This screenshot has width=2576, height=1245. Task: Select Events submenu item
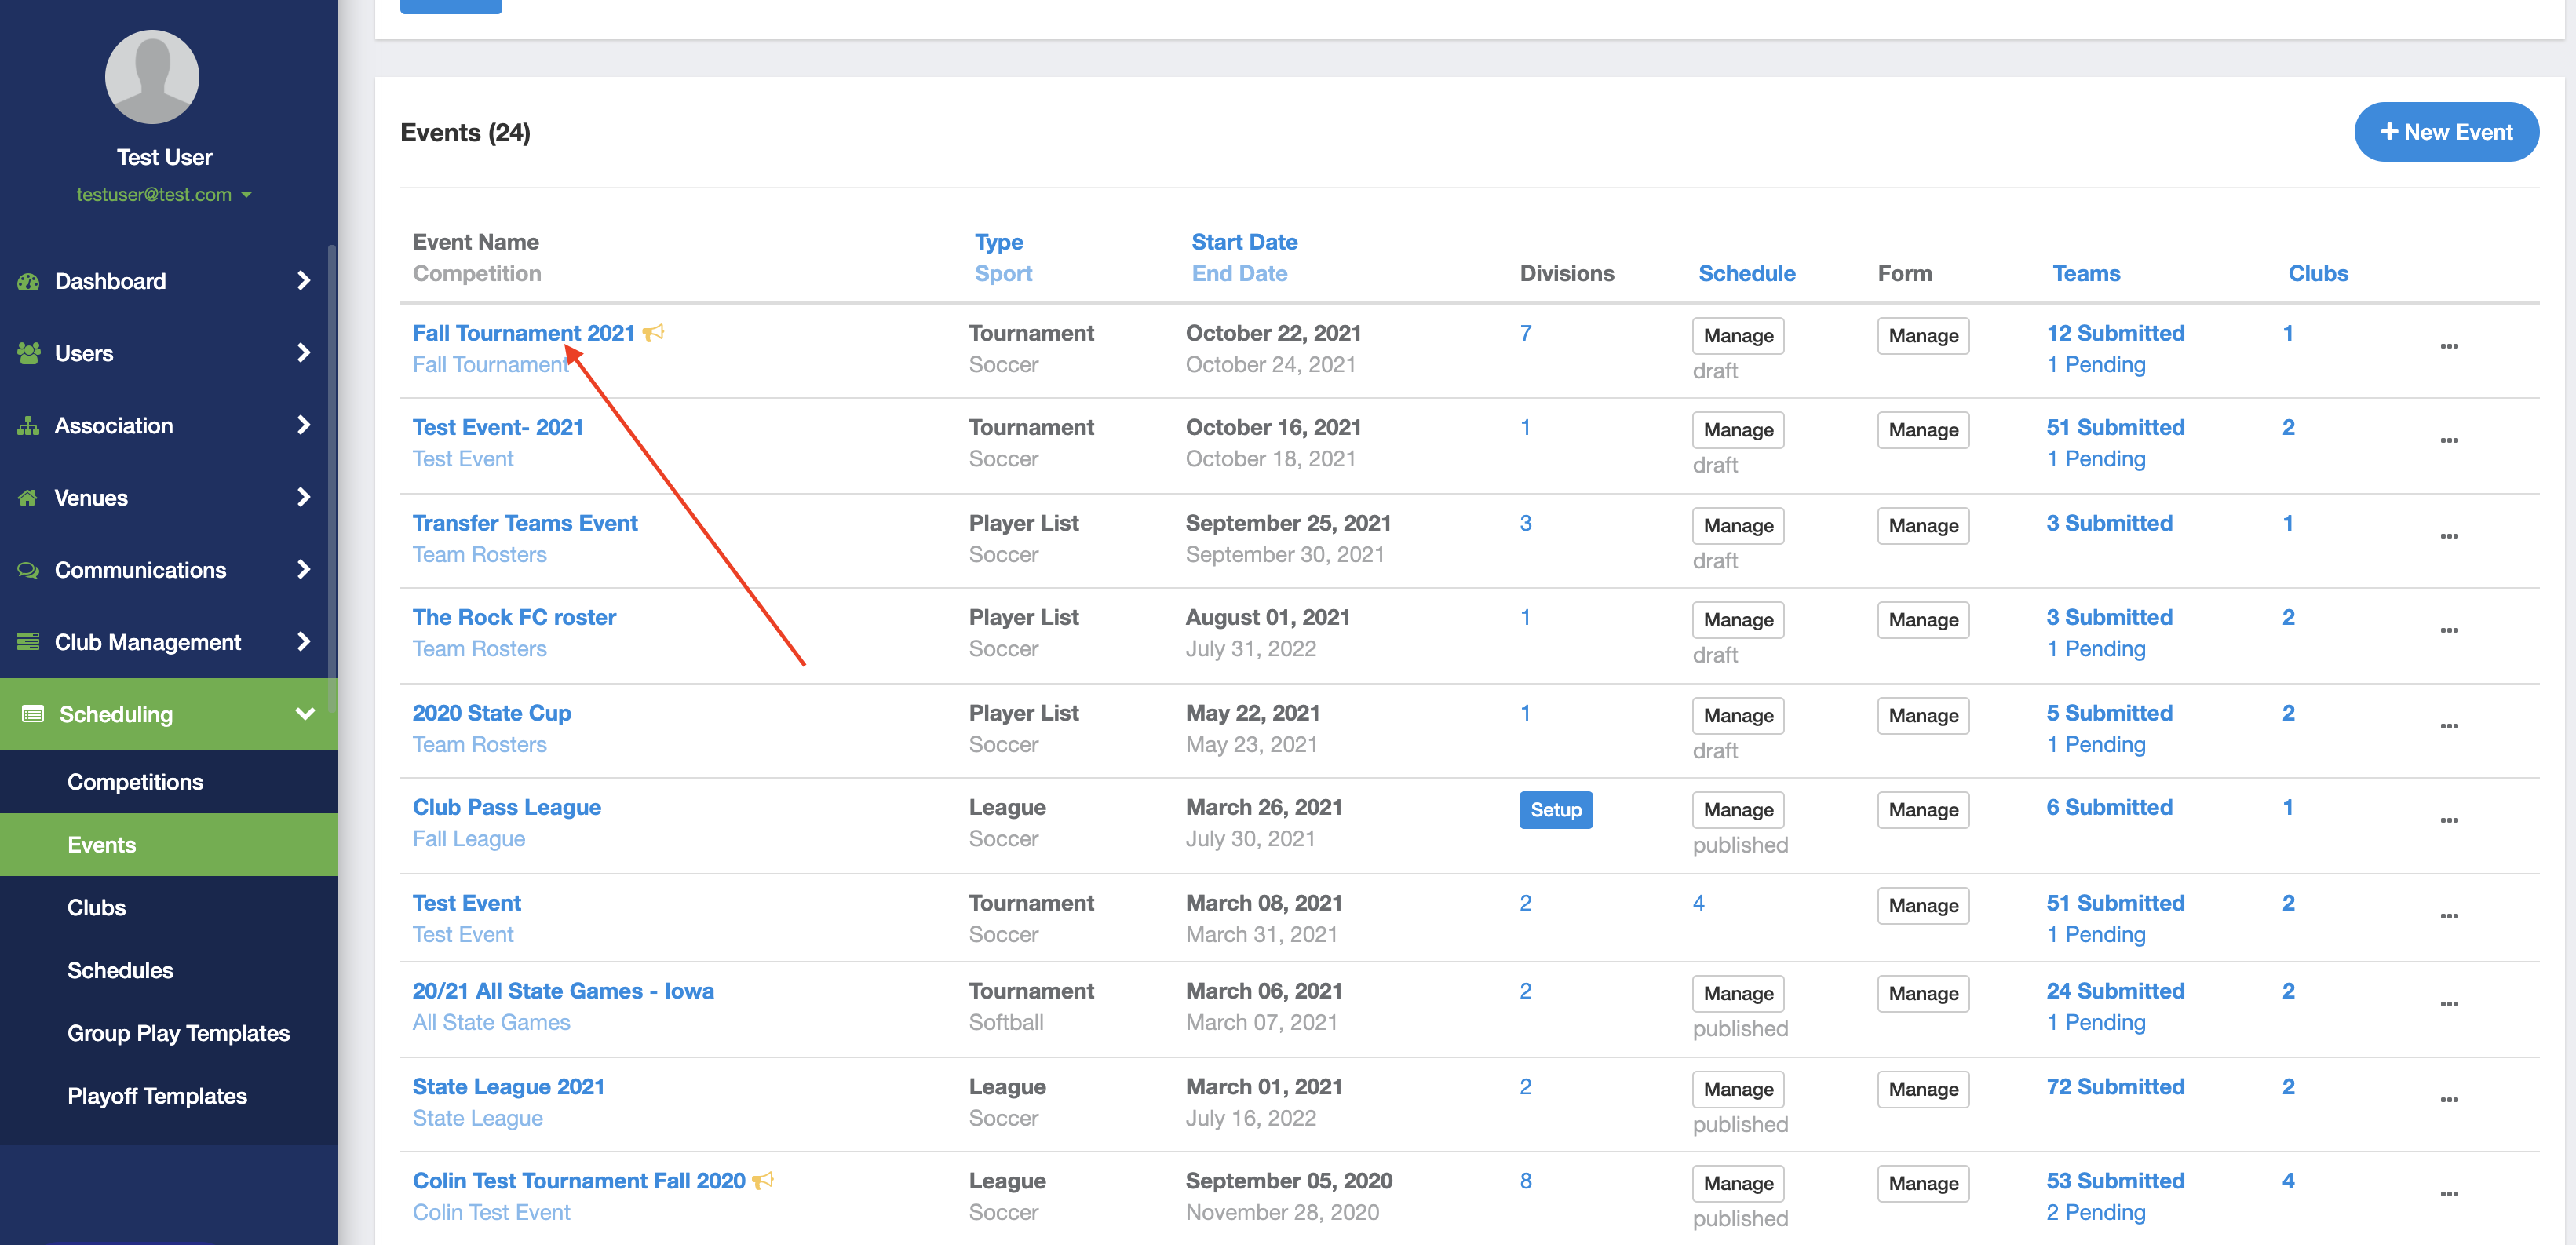168,845
